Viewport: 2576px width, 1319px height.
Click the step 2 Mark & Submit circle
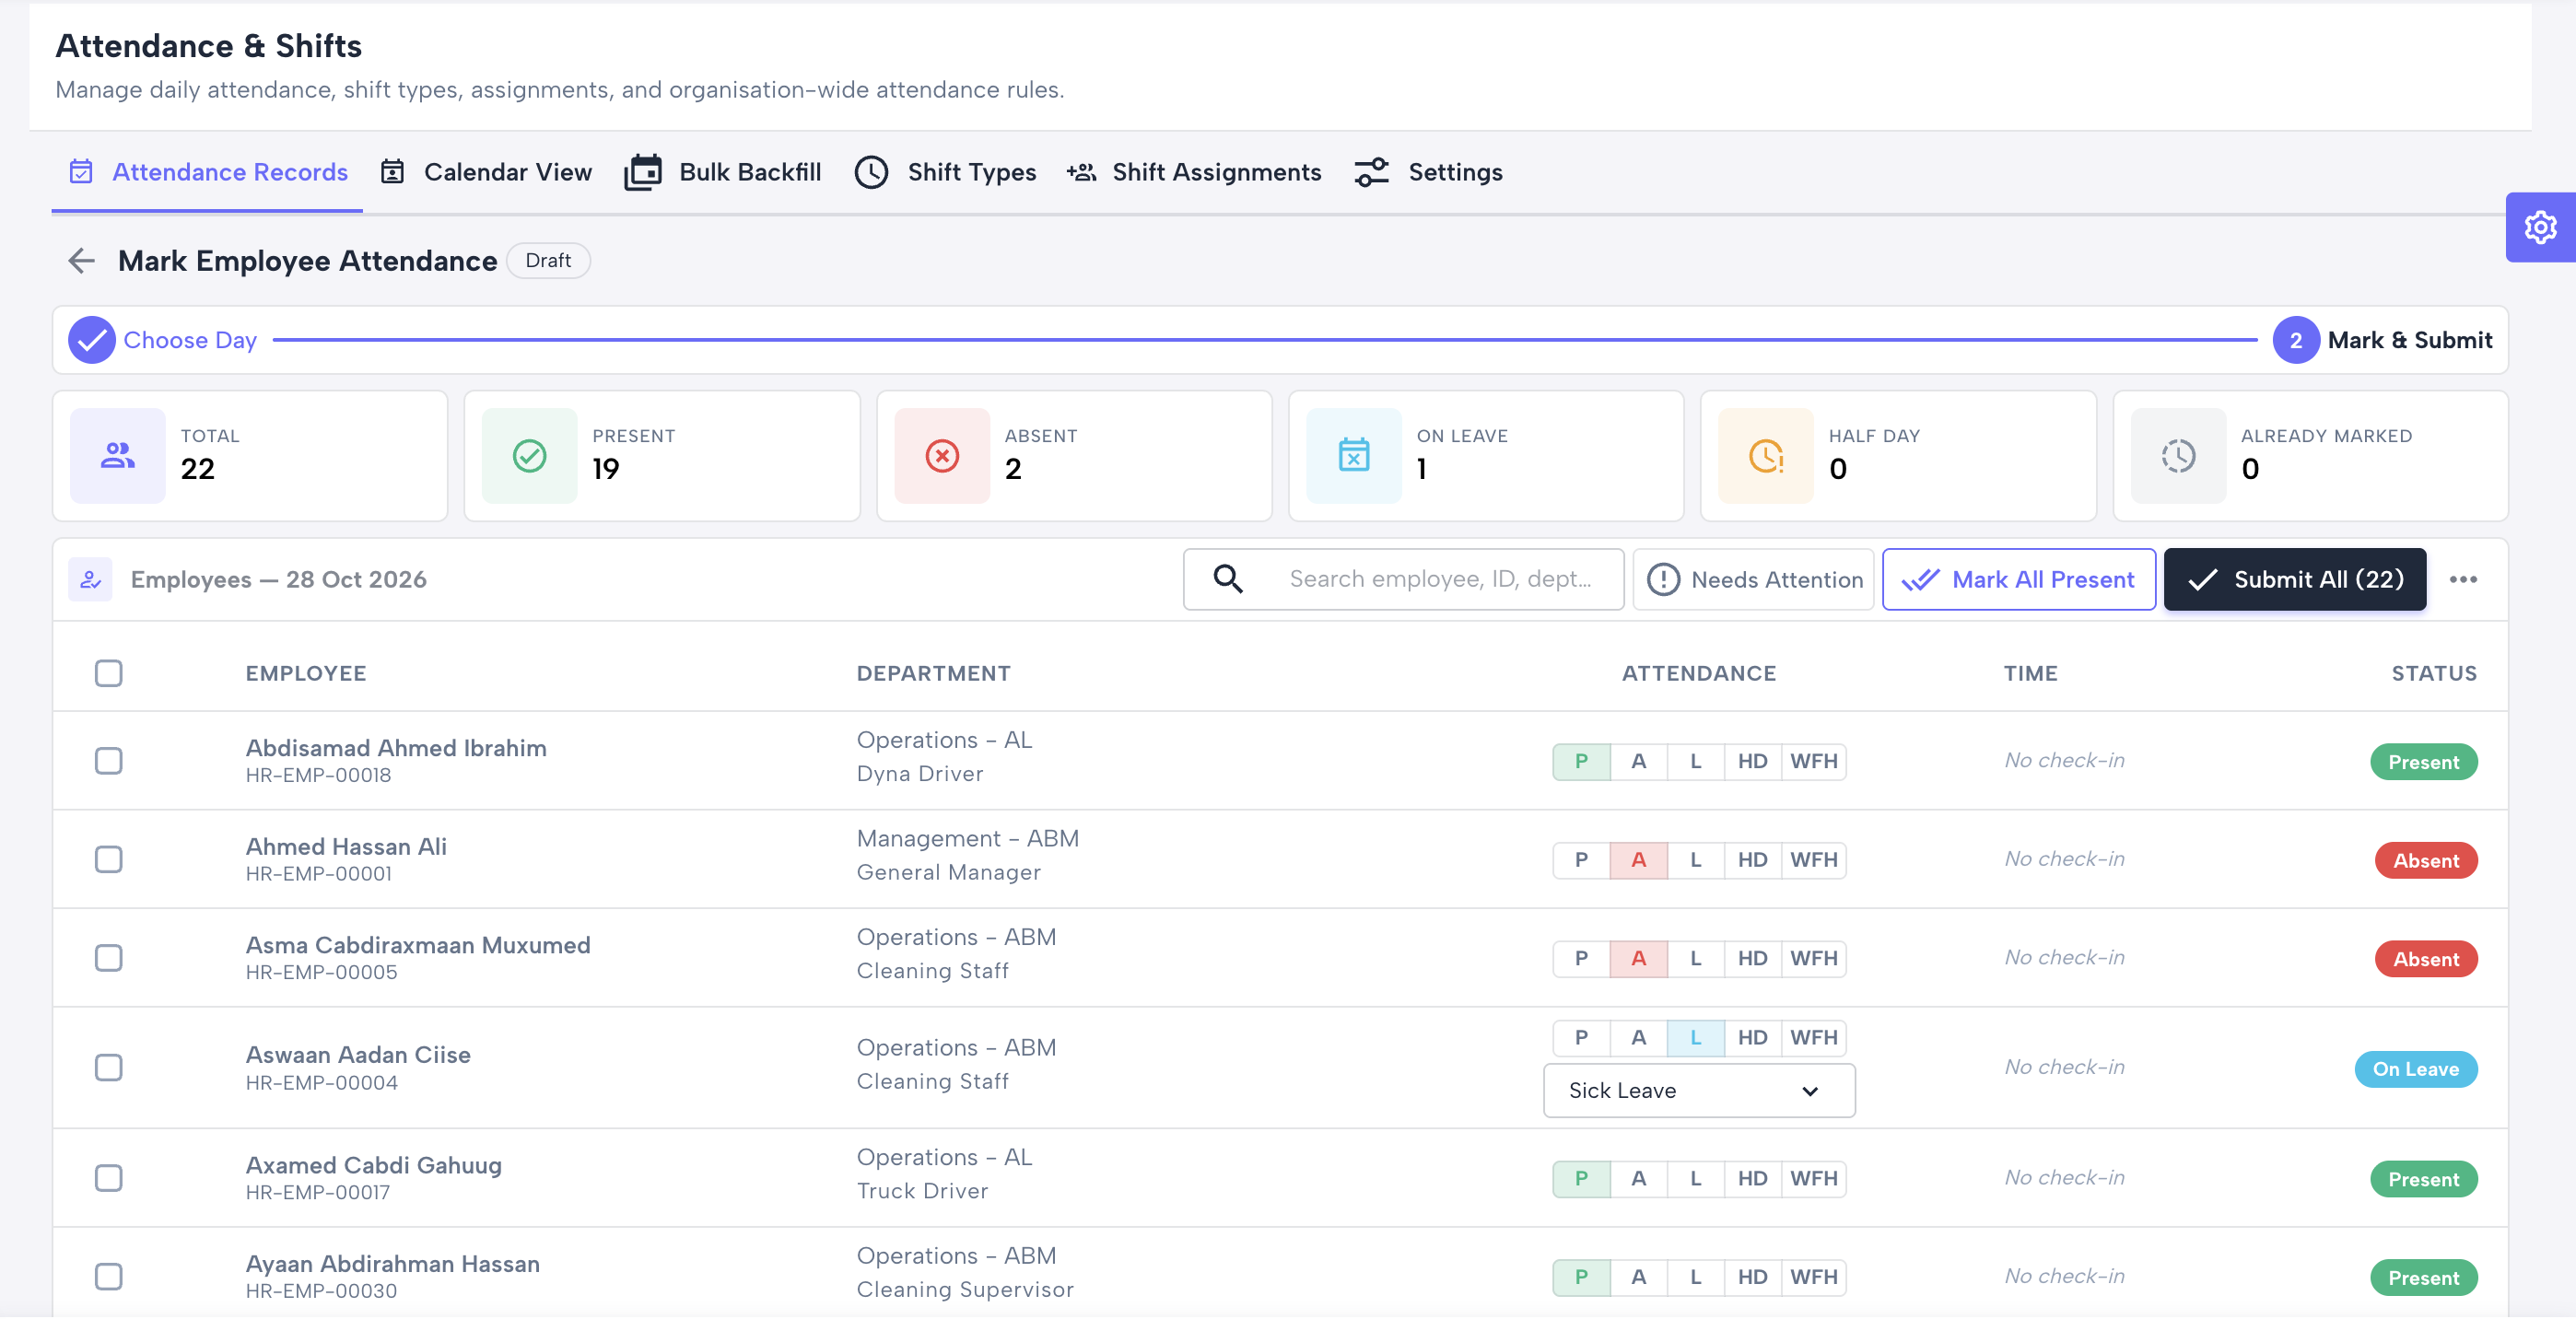pos(2296,340)
